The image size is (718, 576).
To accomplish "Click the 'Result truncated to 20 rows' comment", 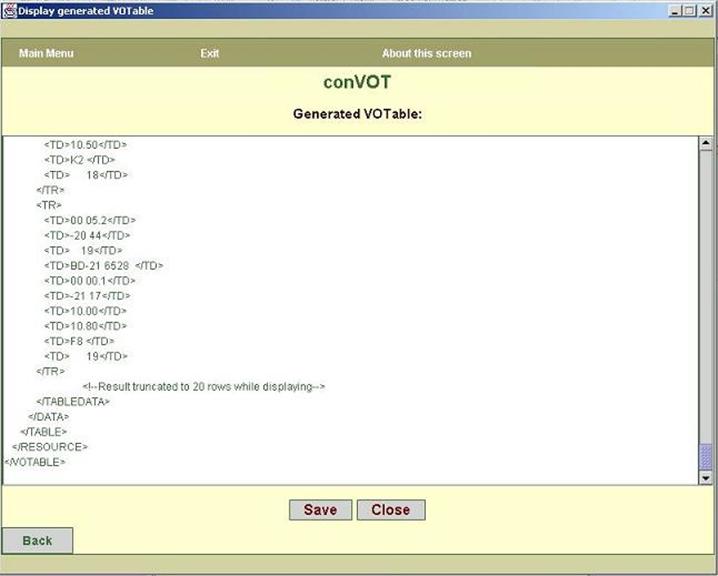I will 204,386.
